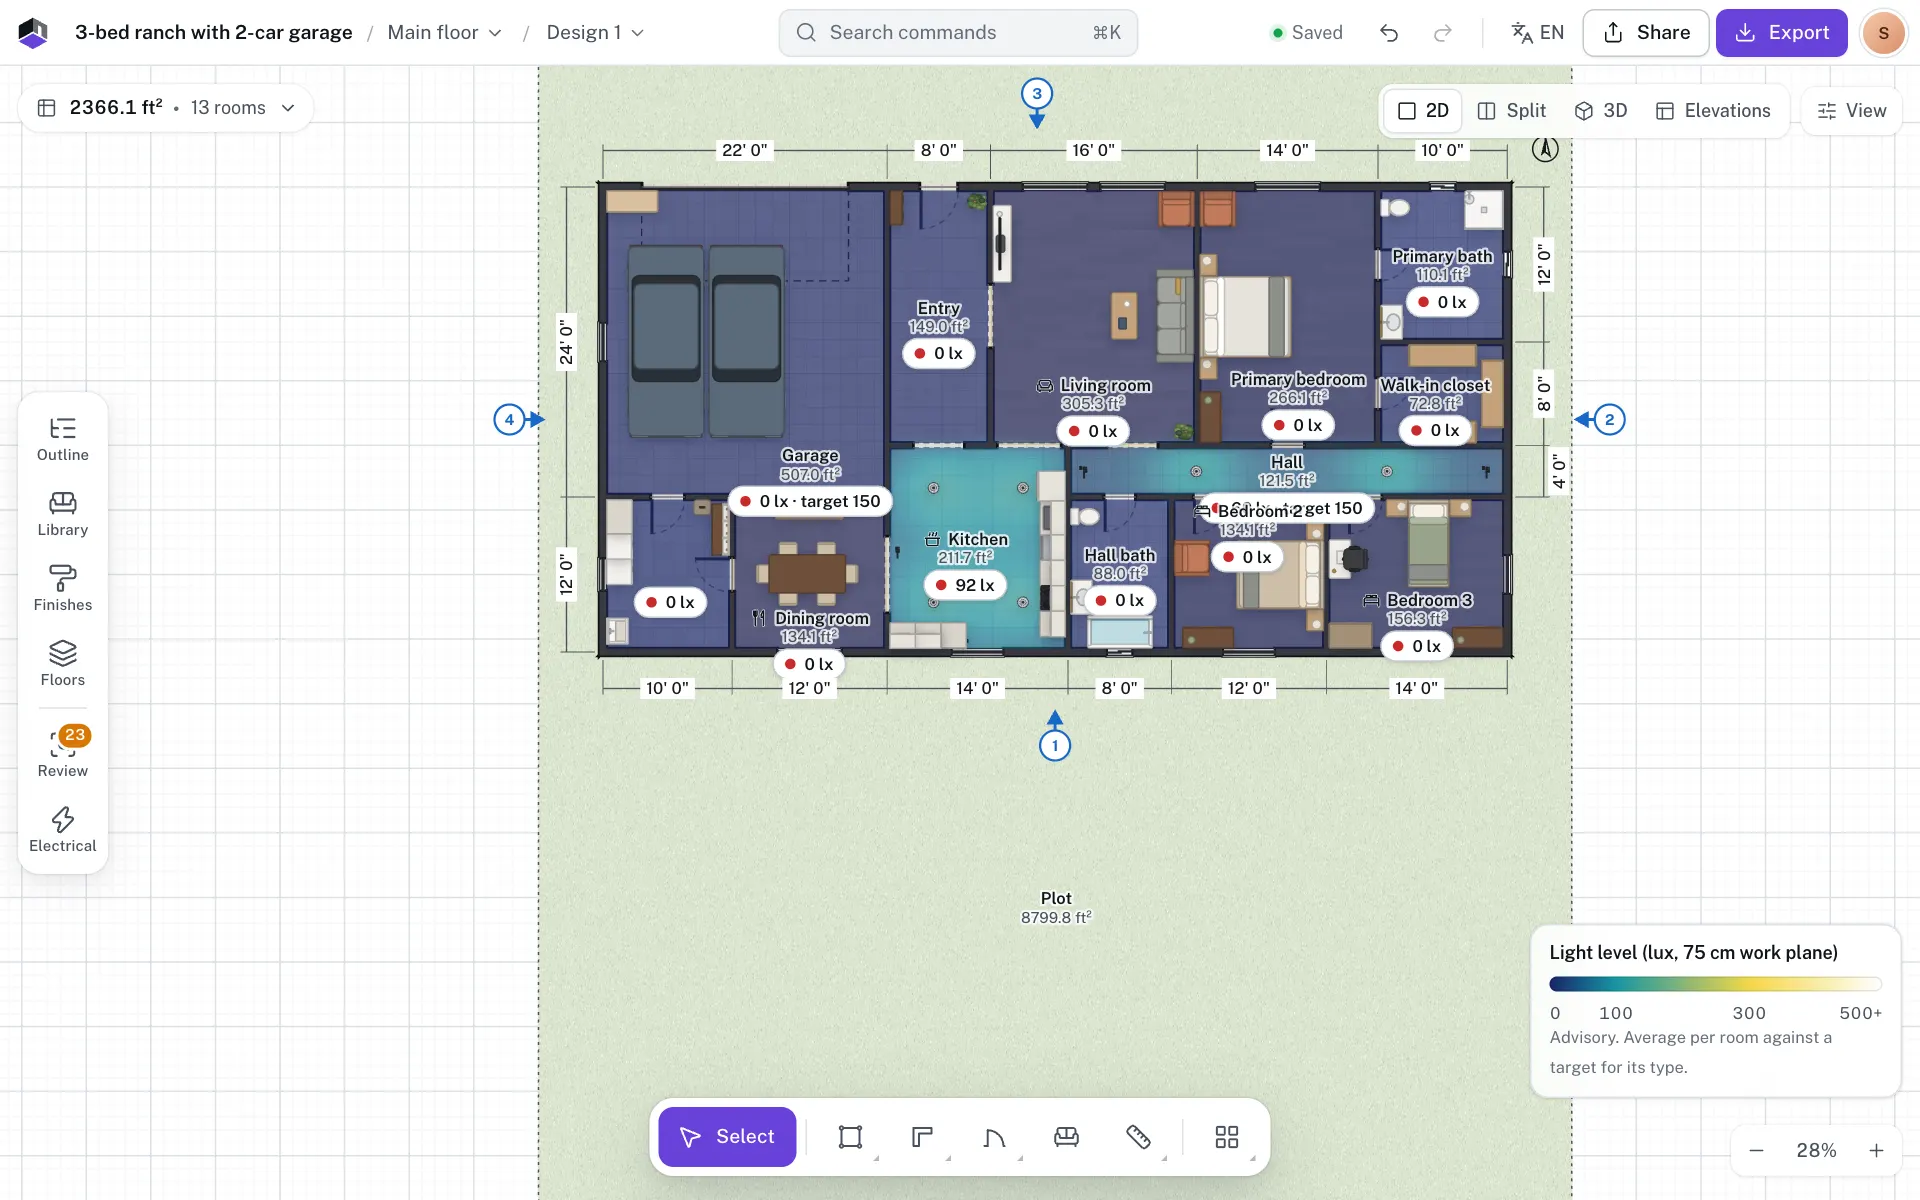Open the Outline panel
This screenshot has height=1200, width=1920.
63,440
